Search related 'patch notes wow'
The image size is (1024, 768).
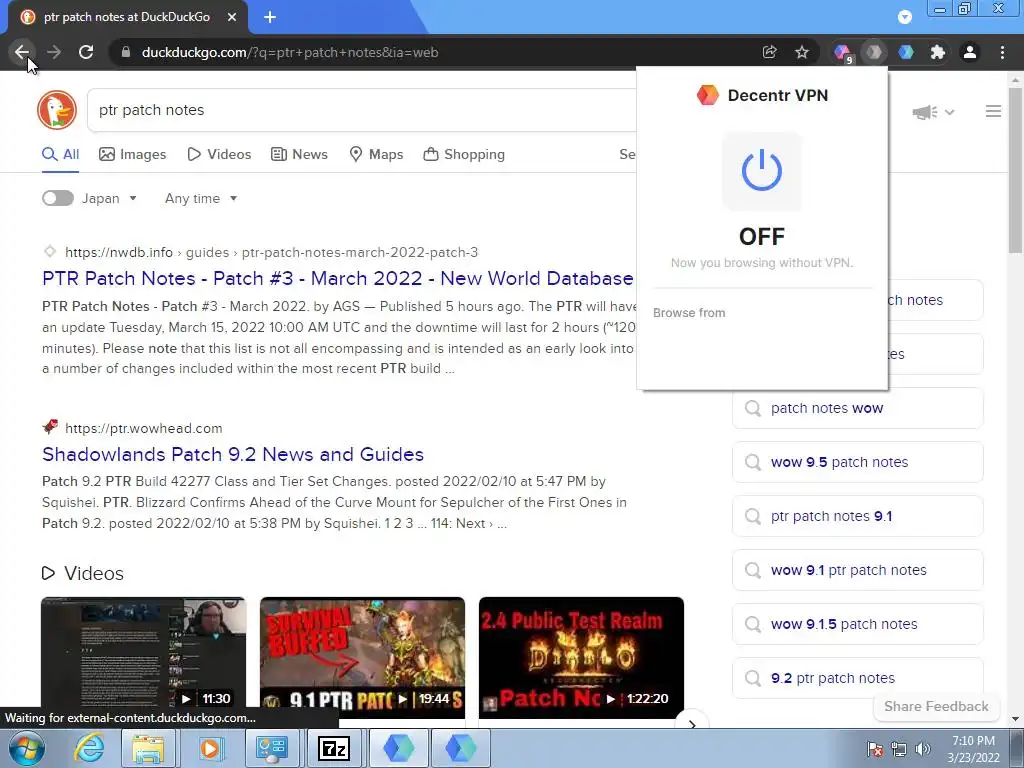click(857, 408)
